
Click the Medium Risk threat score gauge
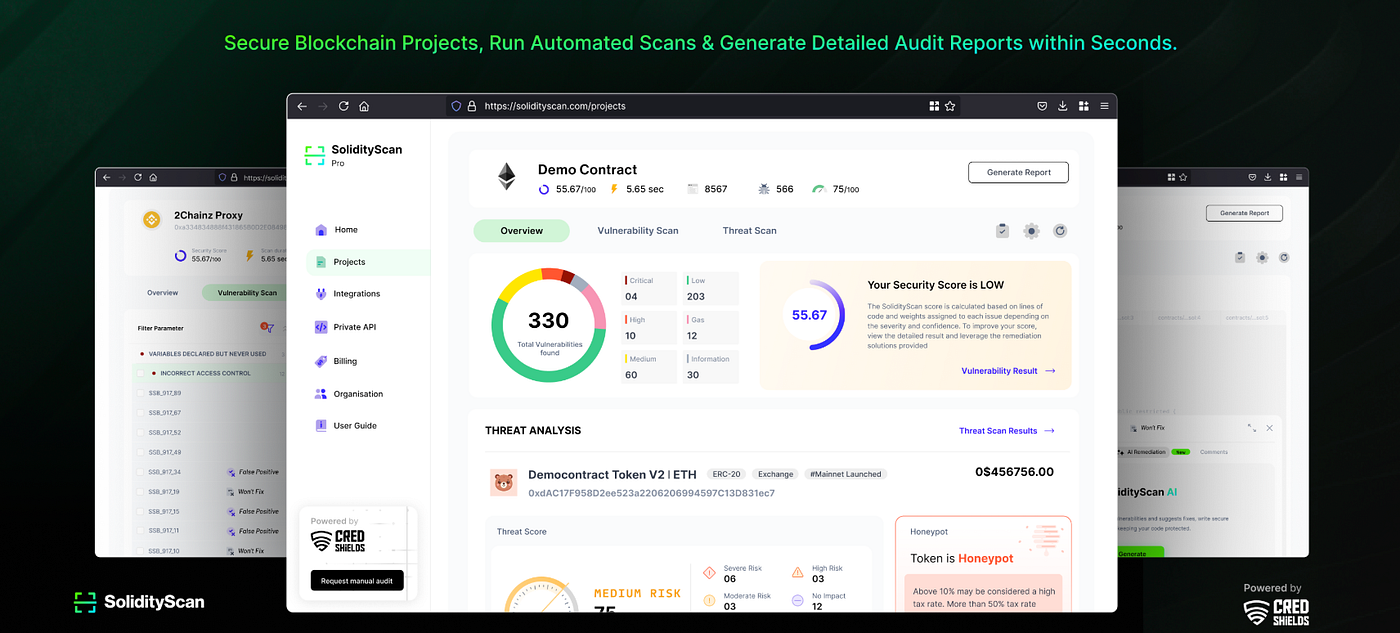[540, 594]
